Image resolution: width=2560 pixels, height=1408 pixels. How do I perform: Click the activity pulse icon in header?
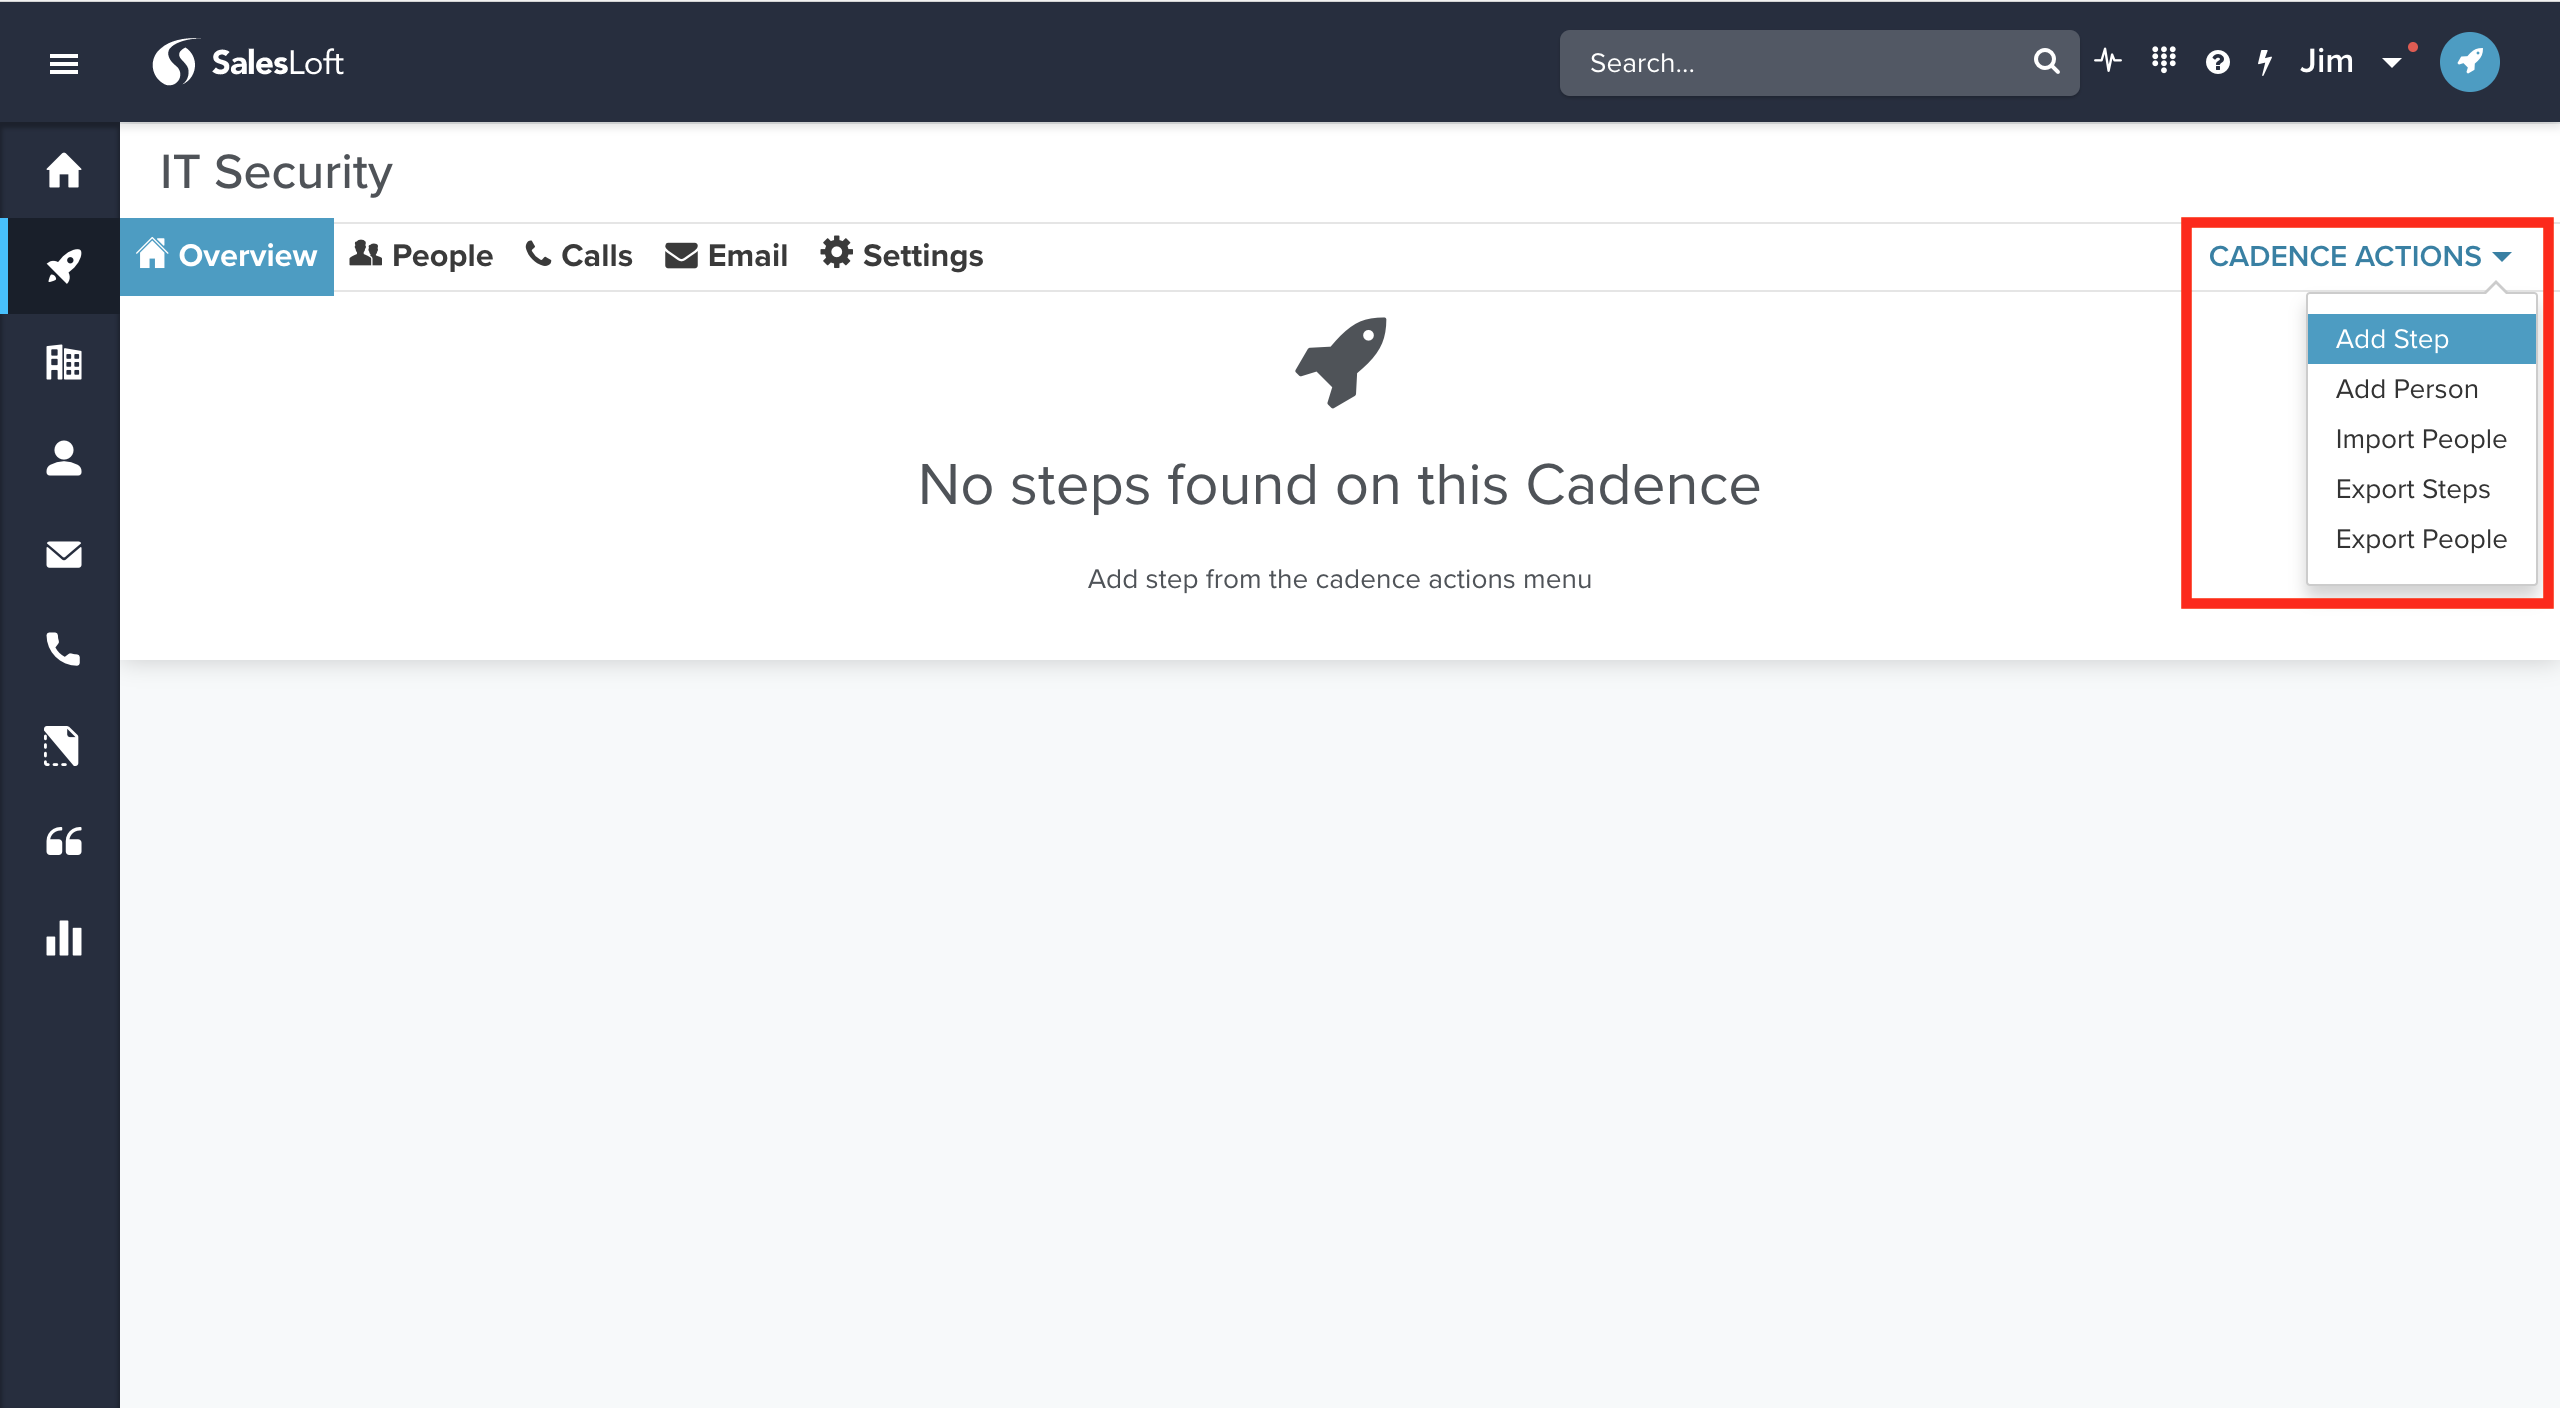tap(2108, 62)
